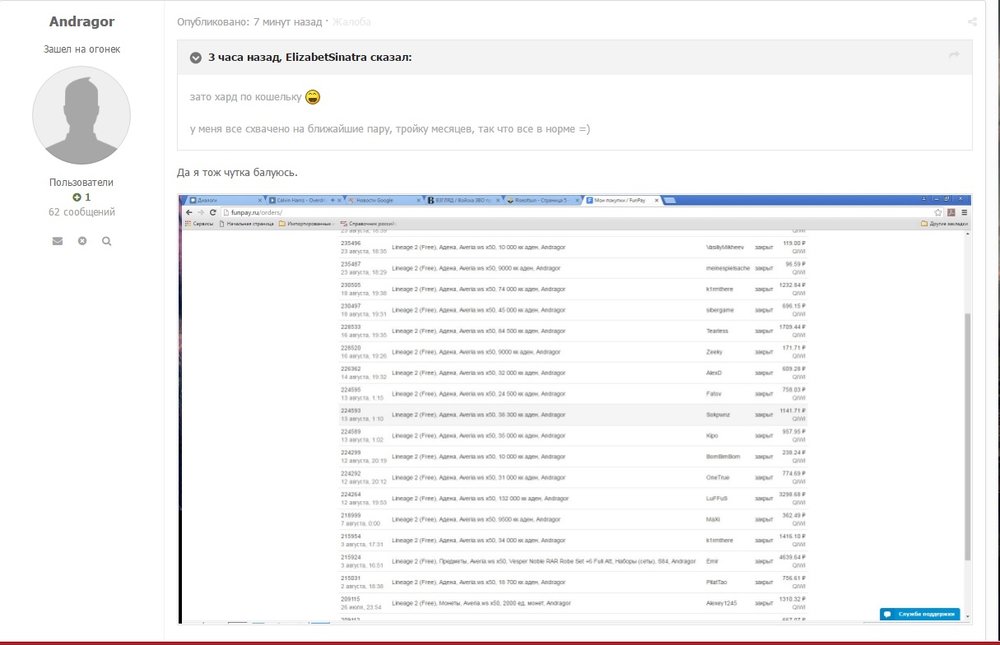Click the circled X ignore icon under the profile
Image resolution: width=1000 pixels, height=645 pixels.
click(x=82, y=241)
